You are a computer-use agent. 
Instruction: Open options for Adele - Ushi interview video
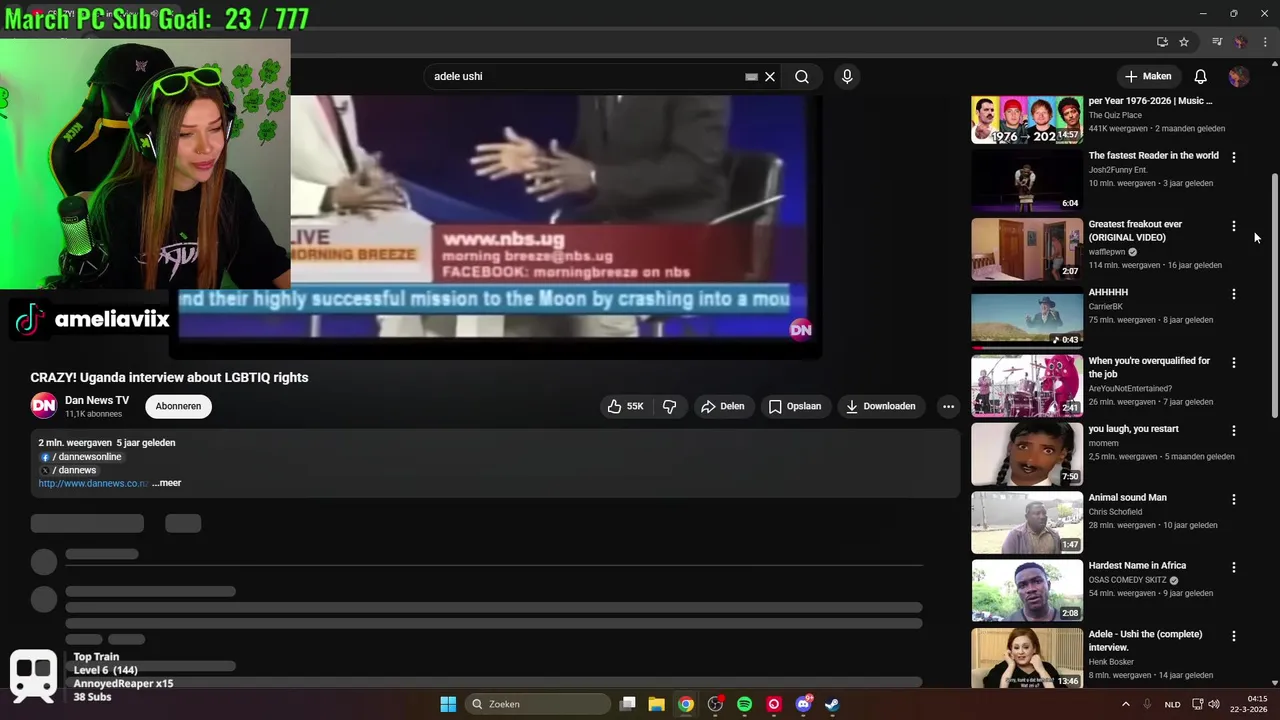point(1233,636)
